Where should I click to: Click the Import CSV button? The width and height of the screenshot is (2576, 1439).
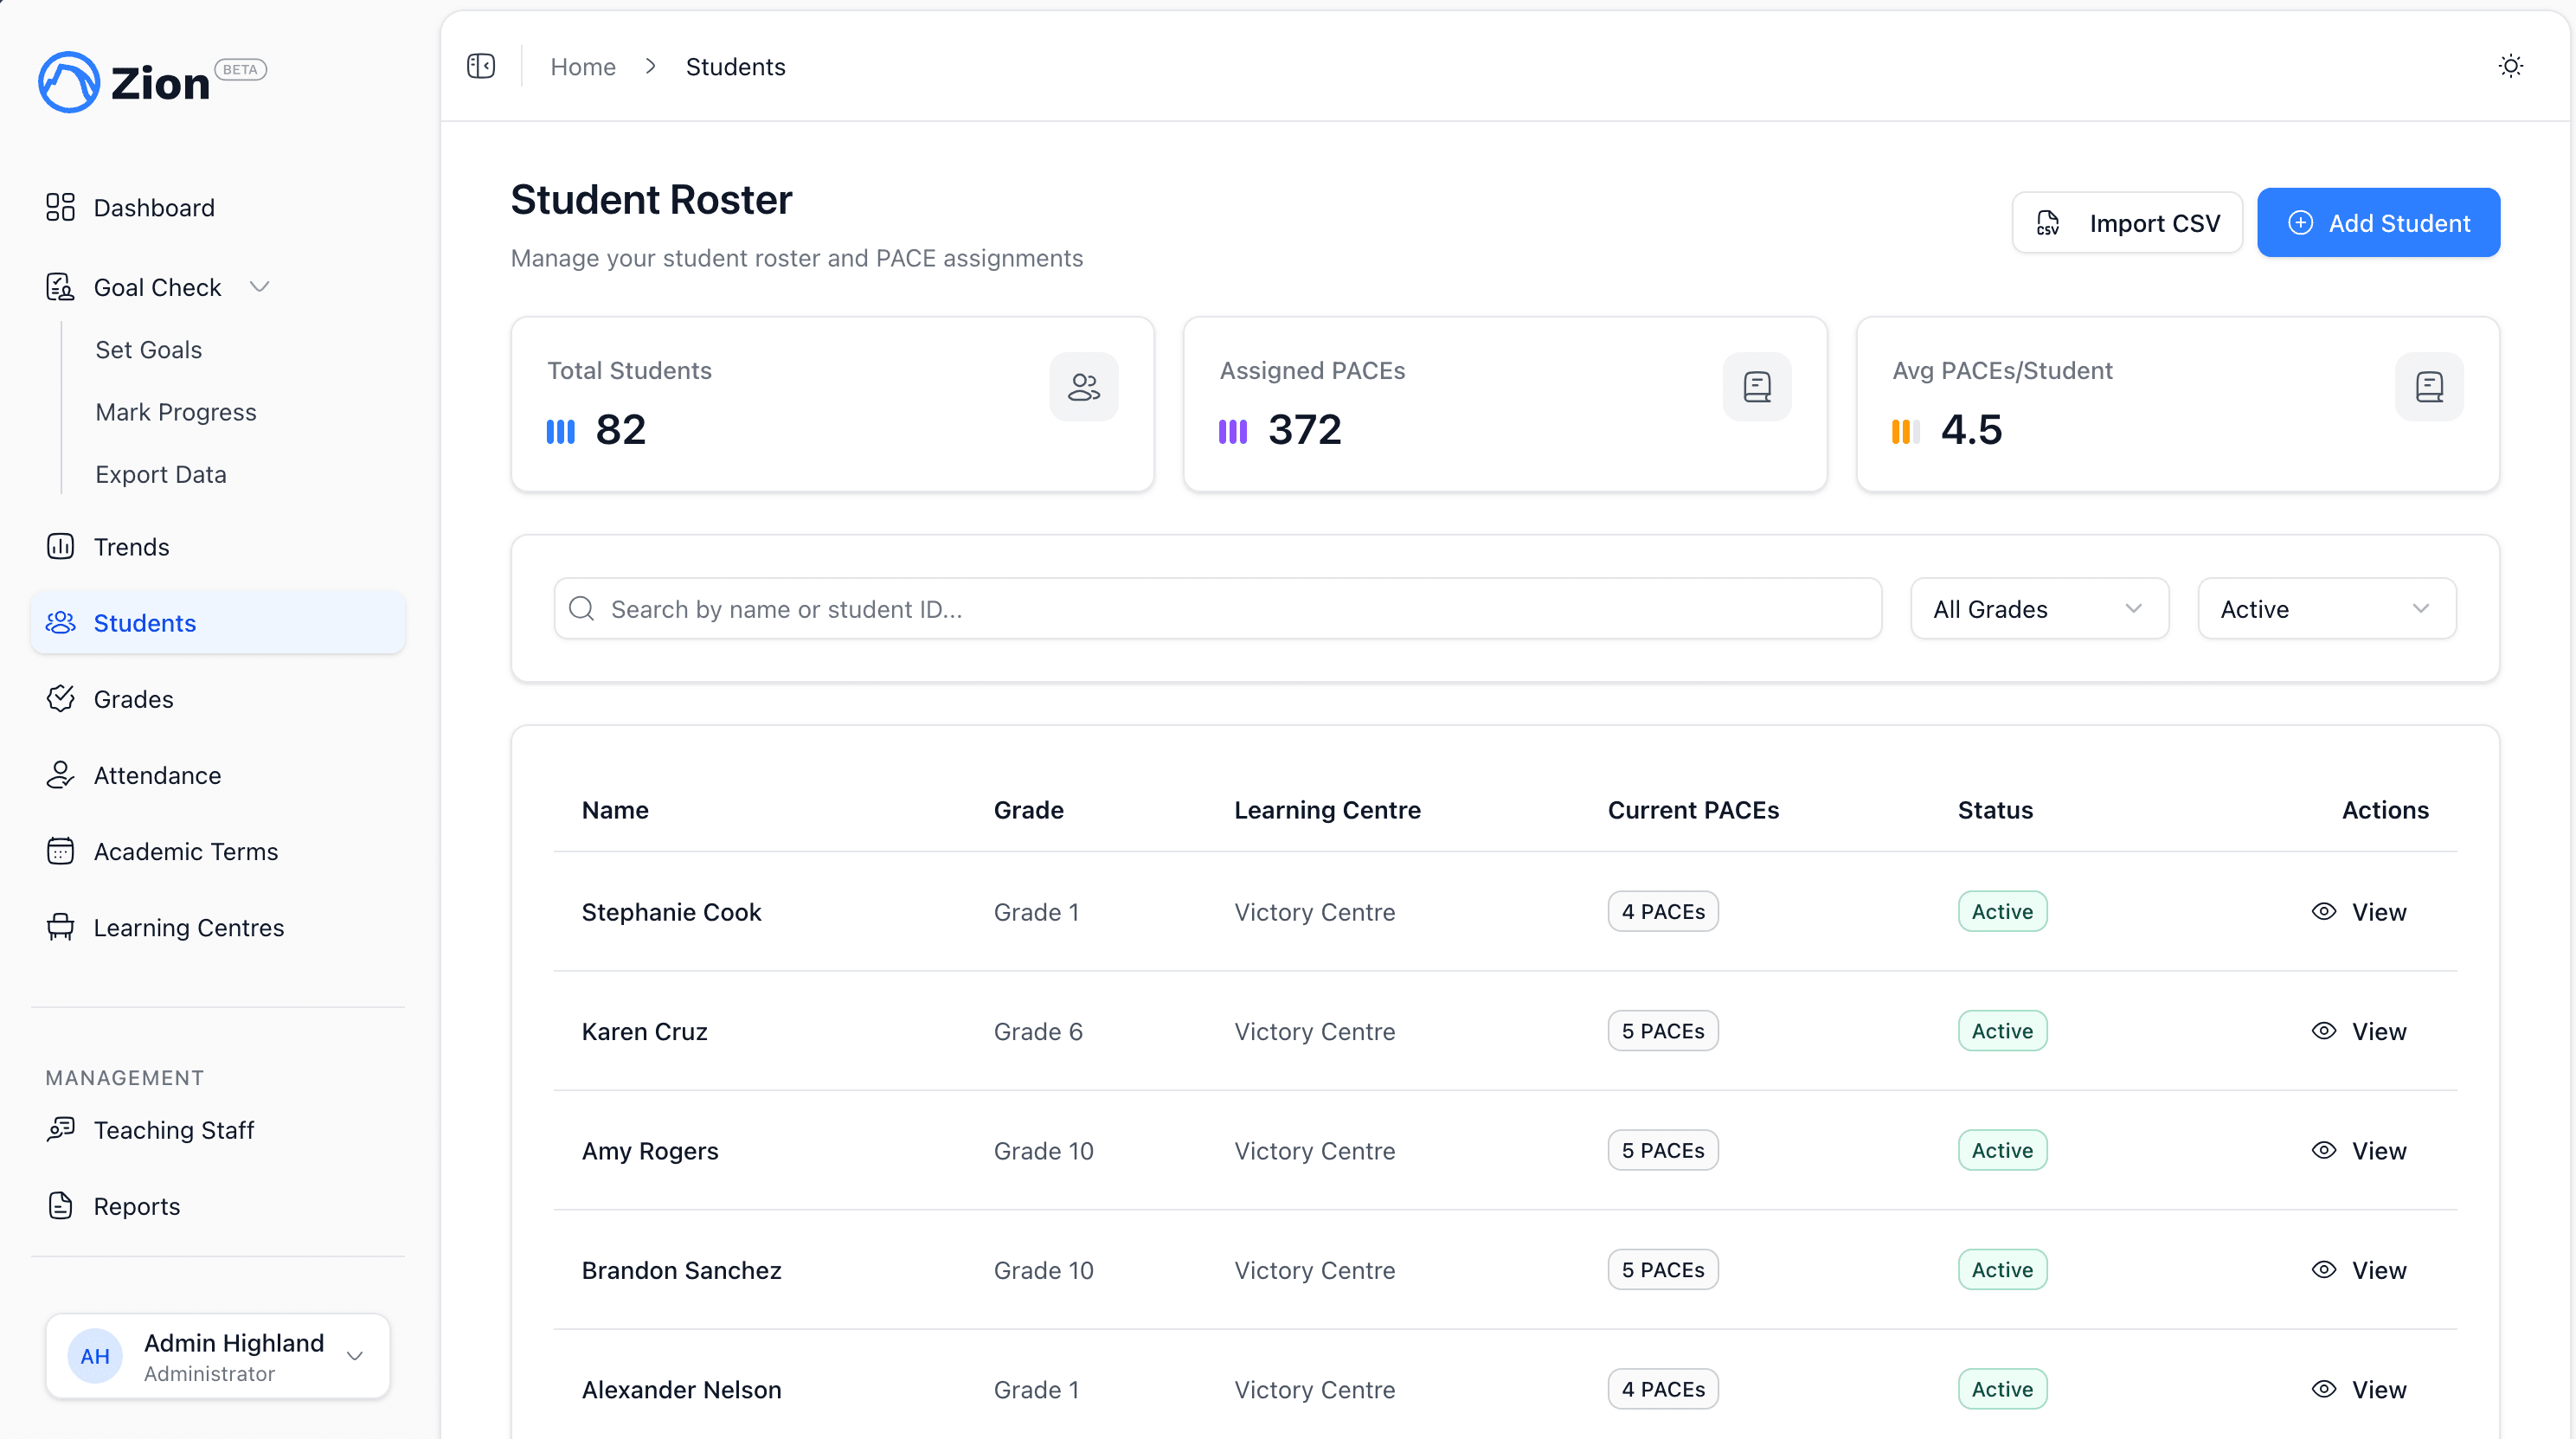[2127, 222]
